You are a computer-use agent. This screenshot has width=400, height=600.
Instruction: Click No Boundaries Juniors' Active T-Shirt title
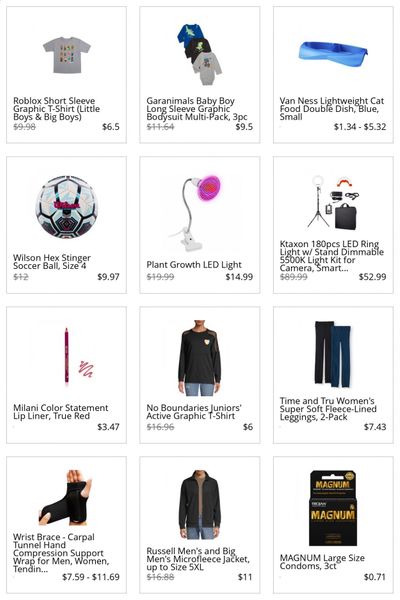click(x=194, y=412)
